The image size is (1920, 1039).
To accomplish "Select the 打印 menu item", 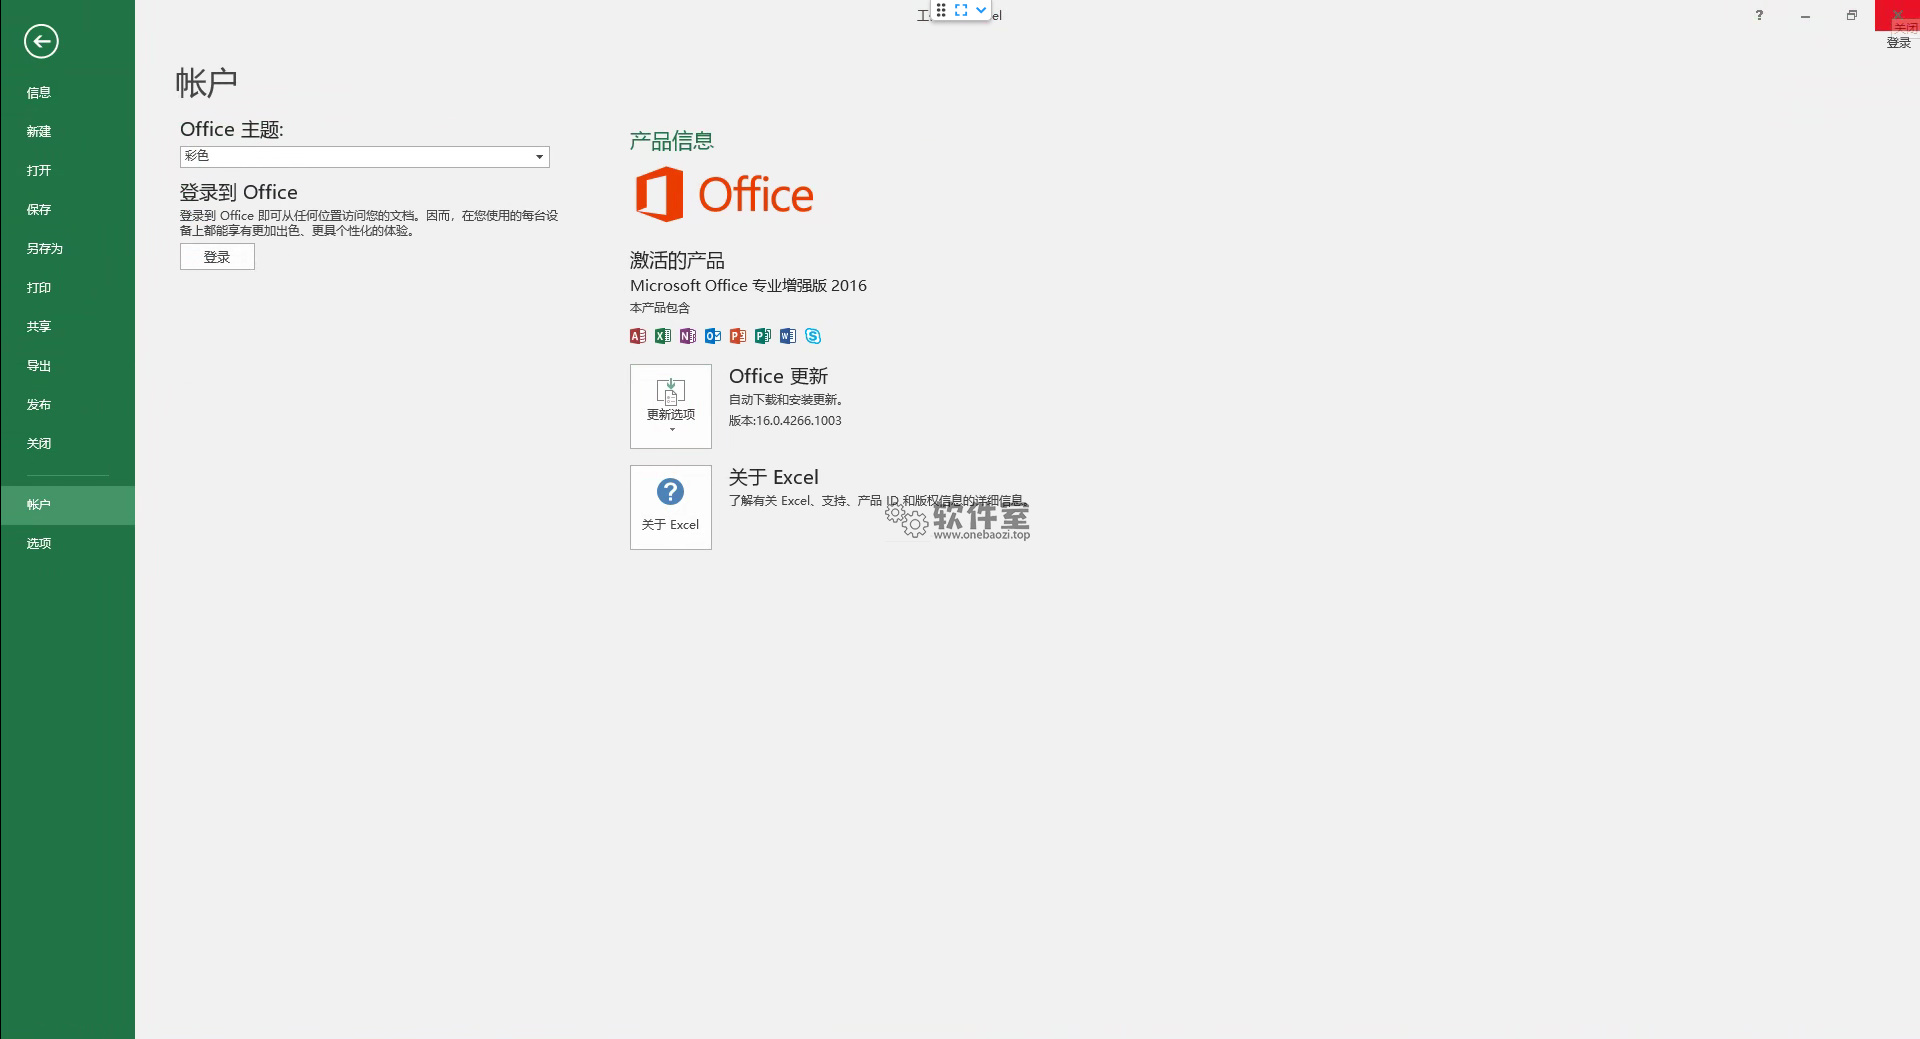I will [x=67, y=287].
